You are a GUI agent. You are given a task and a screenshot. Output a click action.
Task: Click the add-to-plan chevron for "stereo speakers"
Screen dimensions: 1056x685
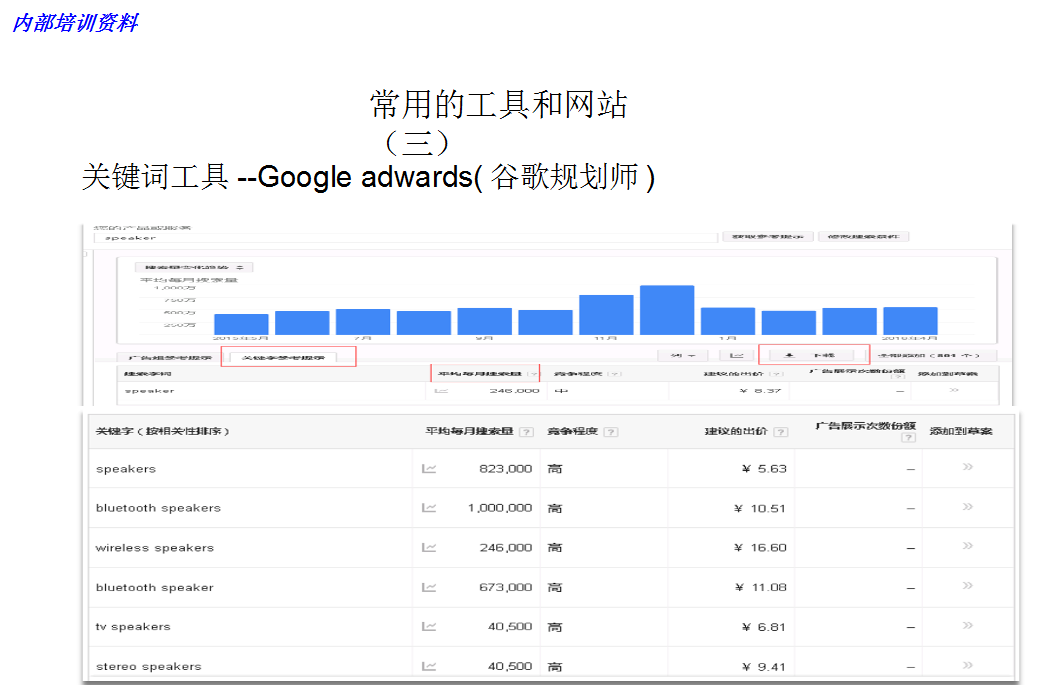966,665
